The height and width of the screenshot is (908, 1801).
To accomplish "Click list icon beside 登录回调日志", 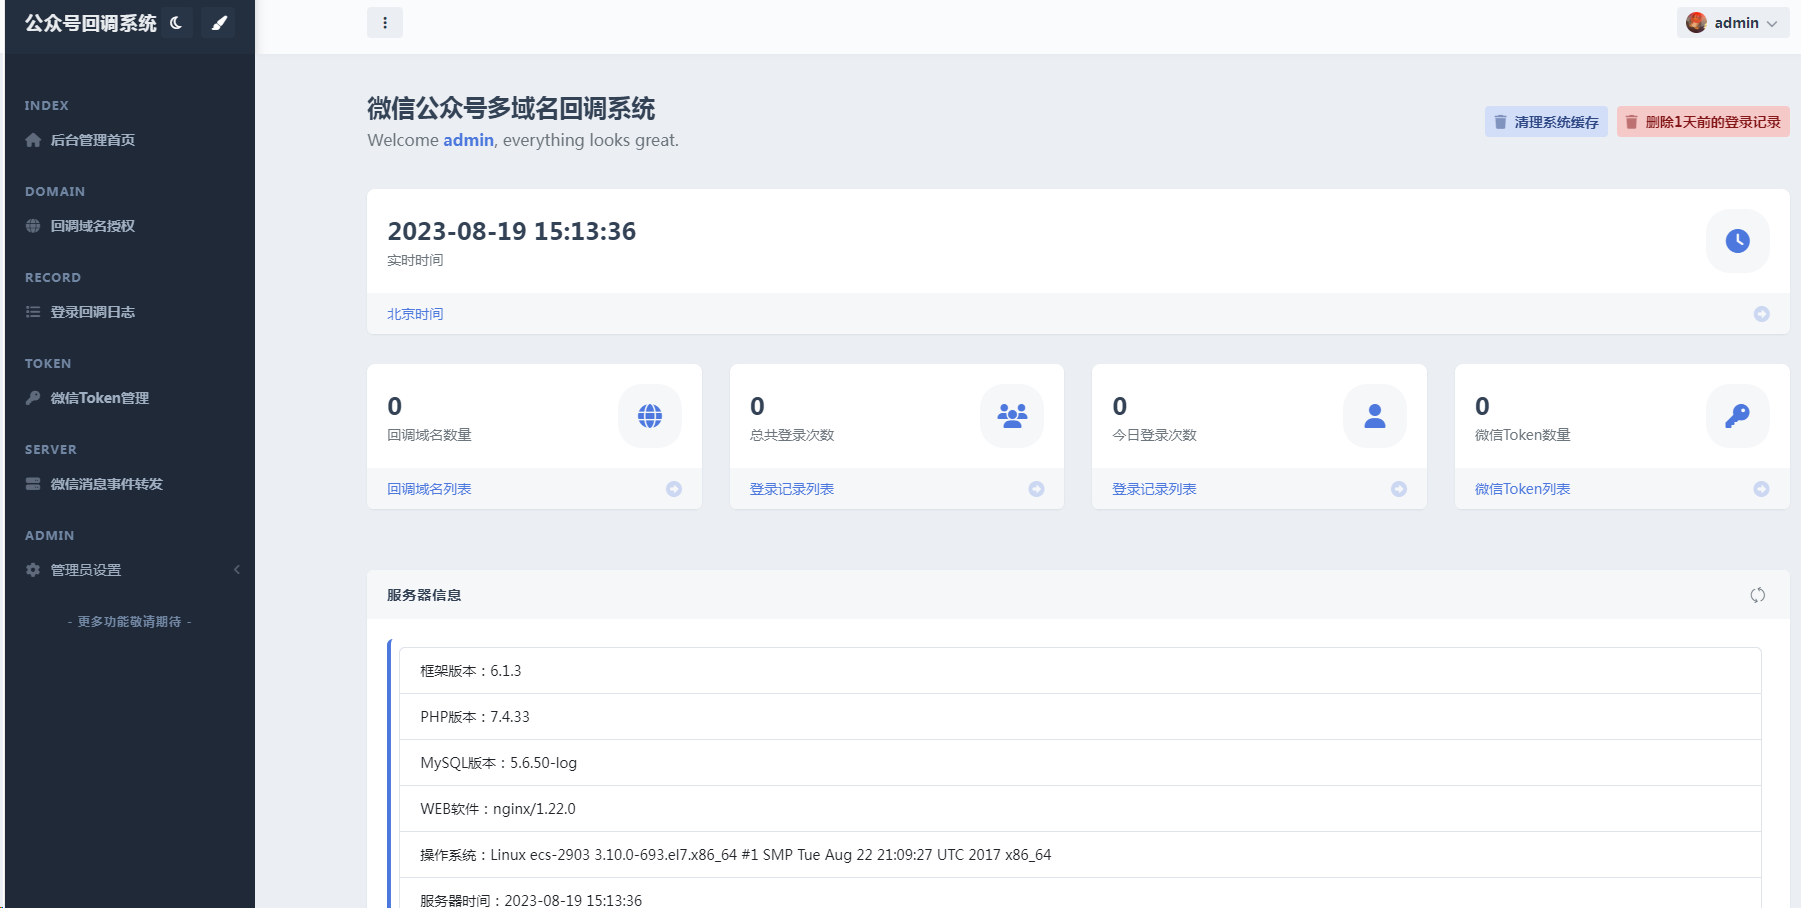I will [x=33, y=312].
